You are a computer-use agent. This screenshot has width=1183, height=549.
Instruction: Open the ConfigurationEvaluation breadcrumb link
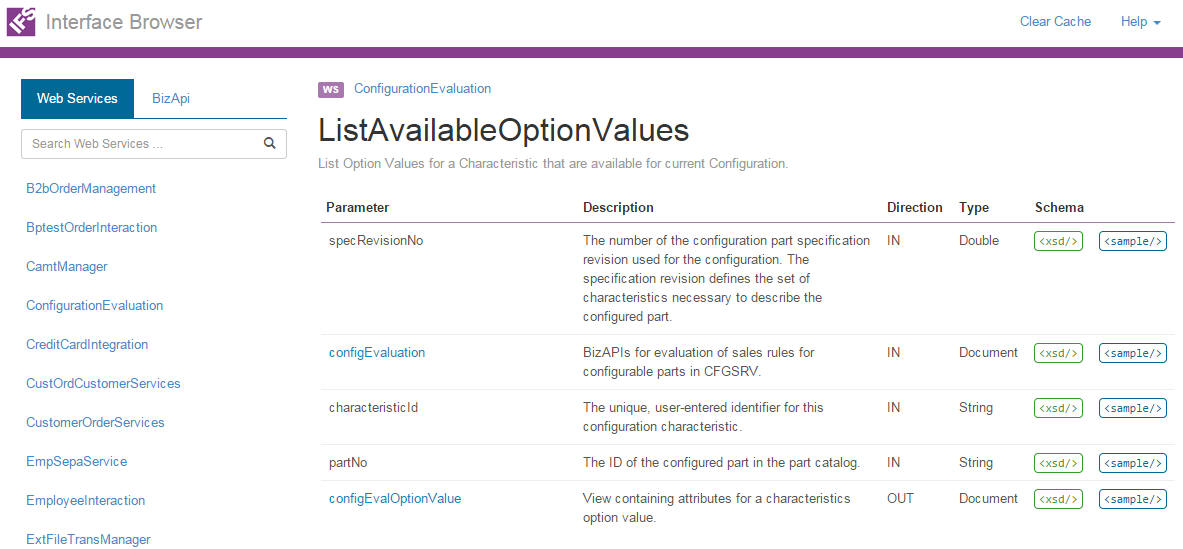[422, 89]
